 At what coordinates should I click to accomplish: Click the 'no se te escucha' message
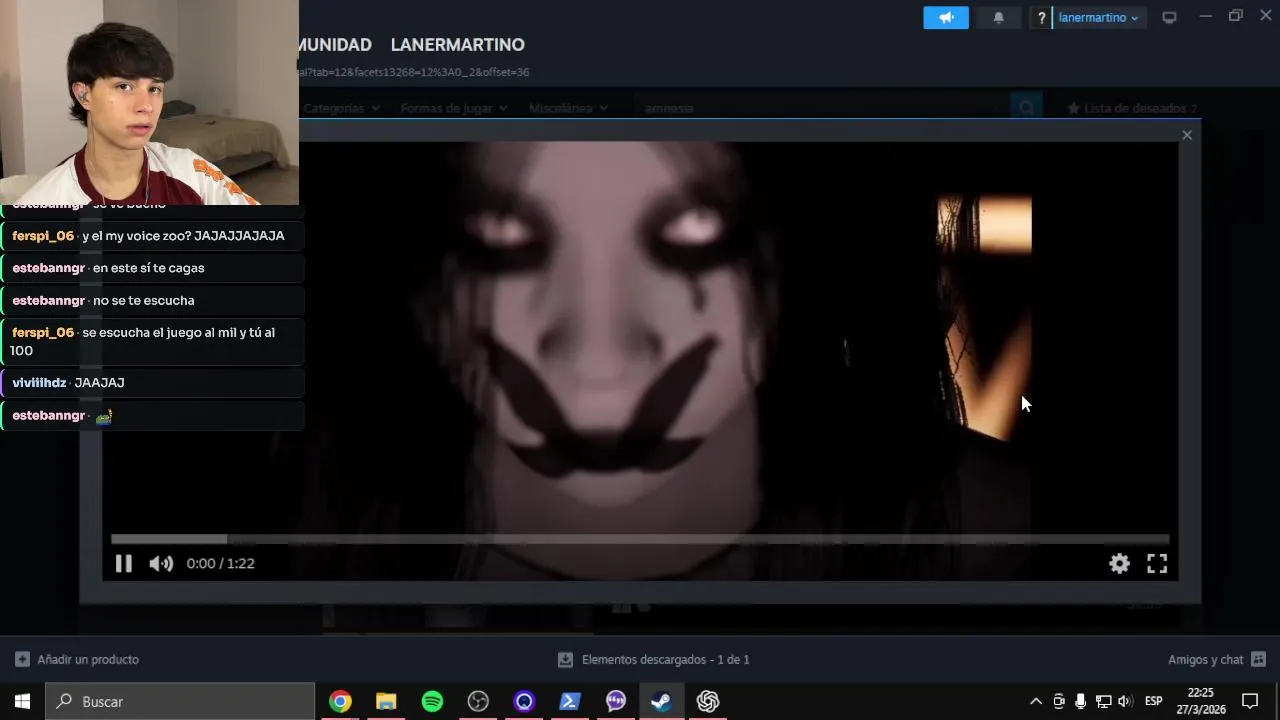coord(153,300)
